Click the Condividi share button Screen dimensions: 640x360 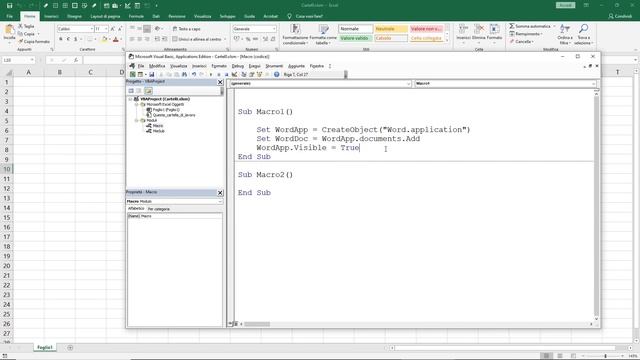620,16
